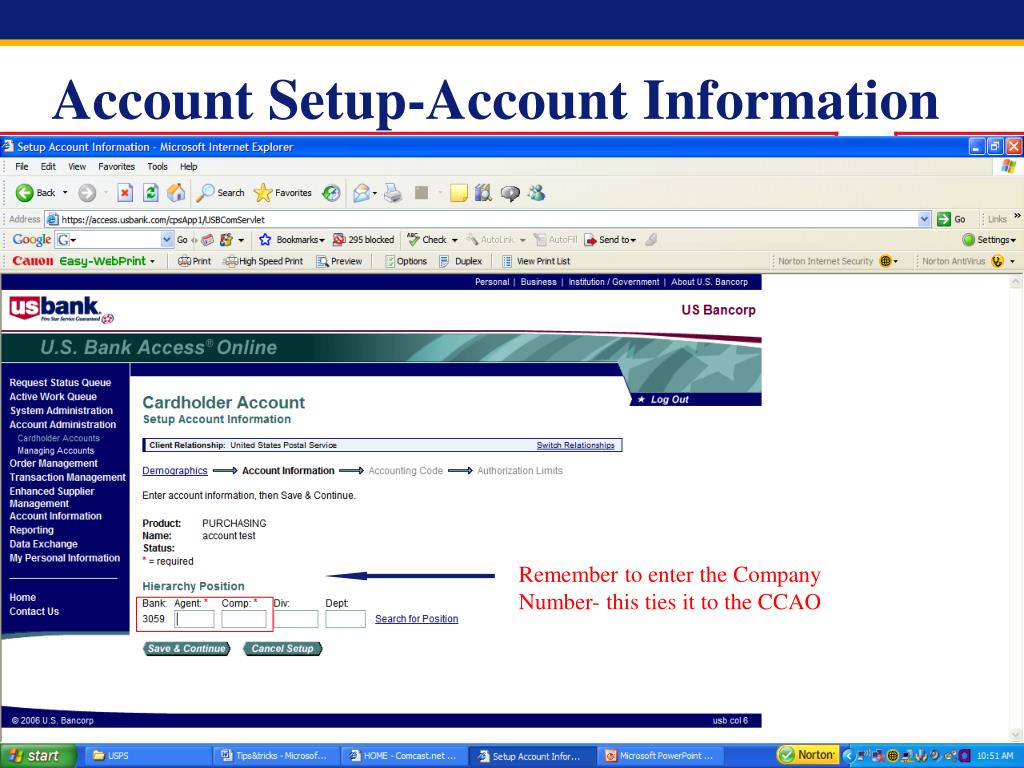Click the Print printer icon in IE toolbar

point(392,193)
